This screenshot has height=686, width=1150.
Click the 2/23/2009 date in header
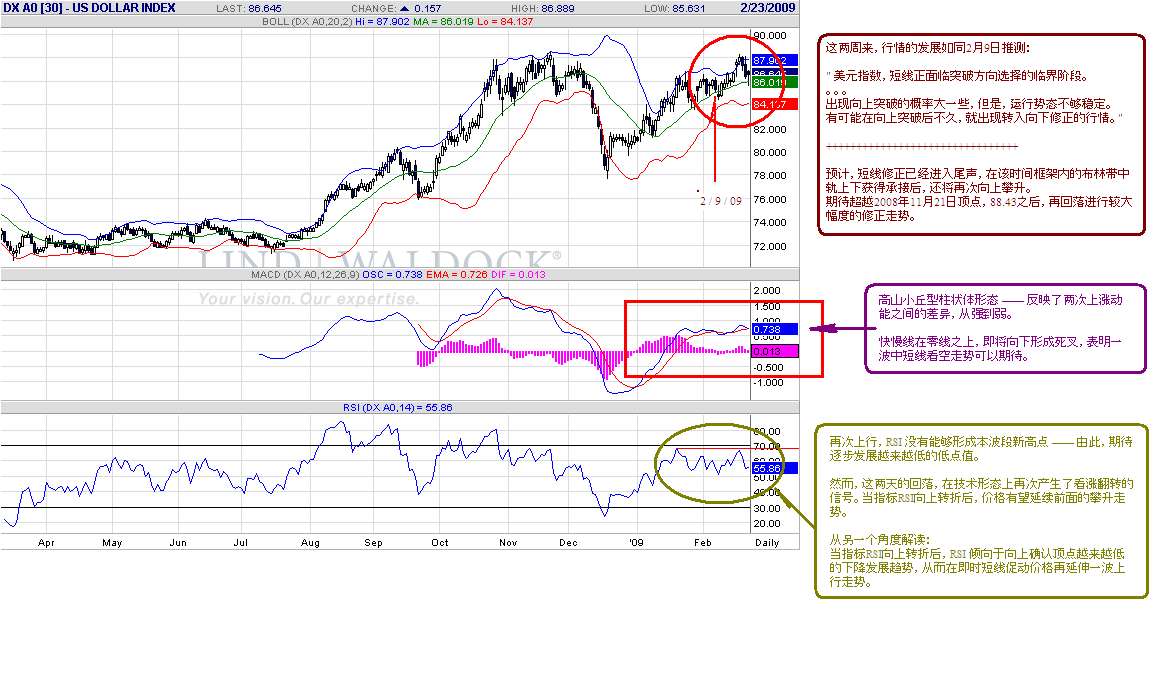[767, 8]
